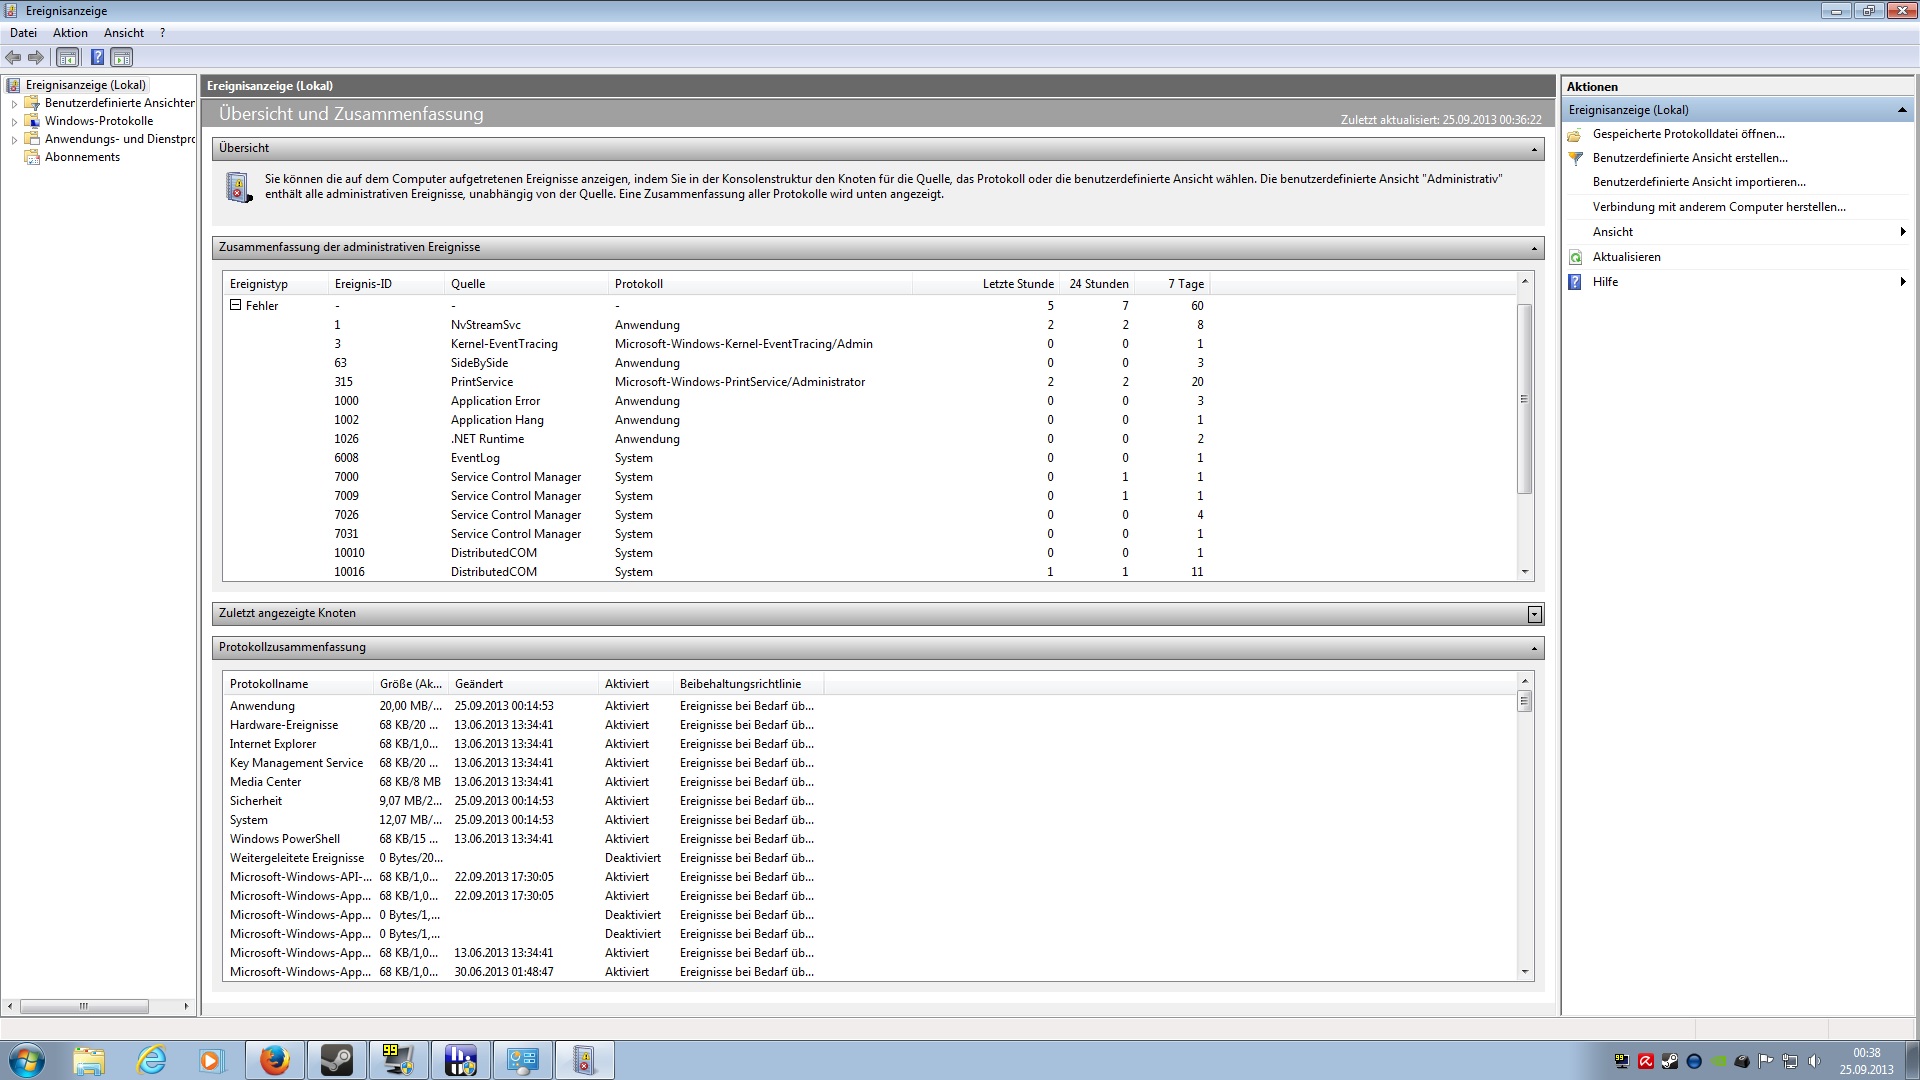Click the blue help toolbar icon
The height and width of the screenshot is (1080, 1920).
pos(97,57)
